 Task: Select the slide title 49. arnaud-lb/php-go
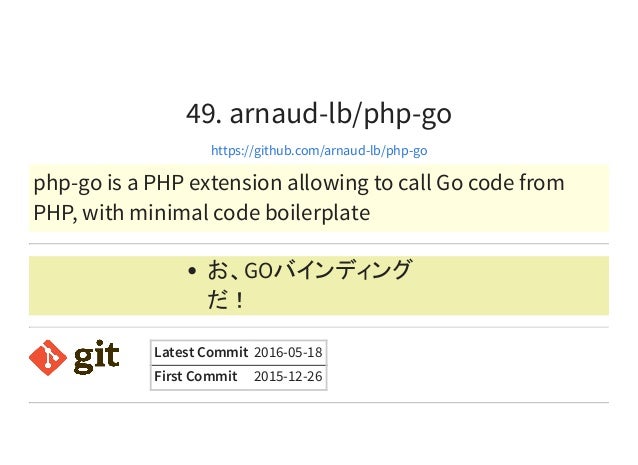click(x=319, y=114)
